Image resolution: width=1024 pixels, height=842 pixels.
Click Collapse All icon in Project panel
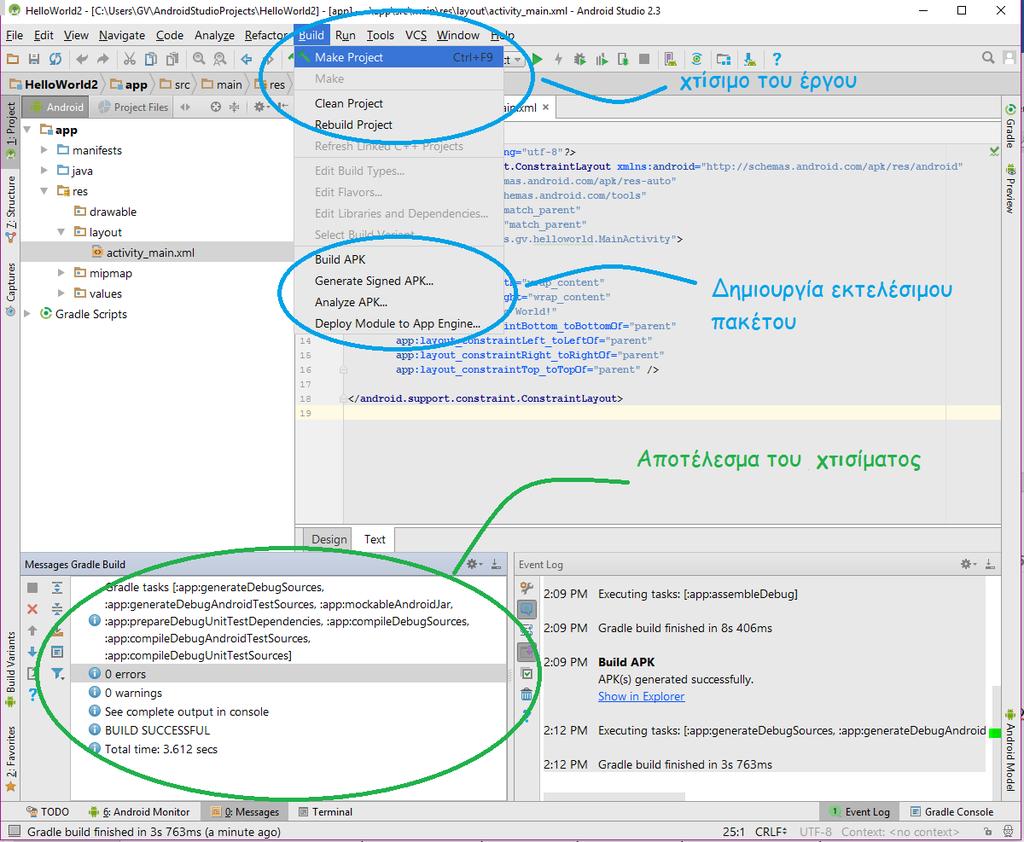[x=234, y=106]
